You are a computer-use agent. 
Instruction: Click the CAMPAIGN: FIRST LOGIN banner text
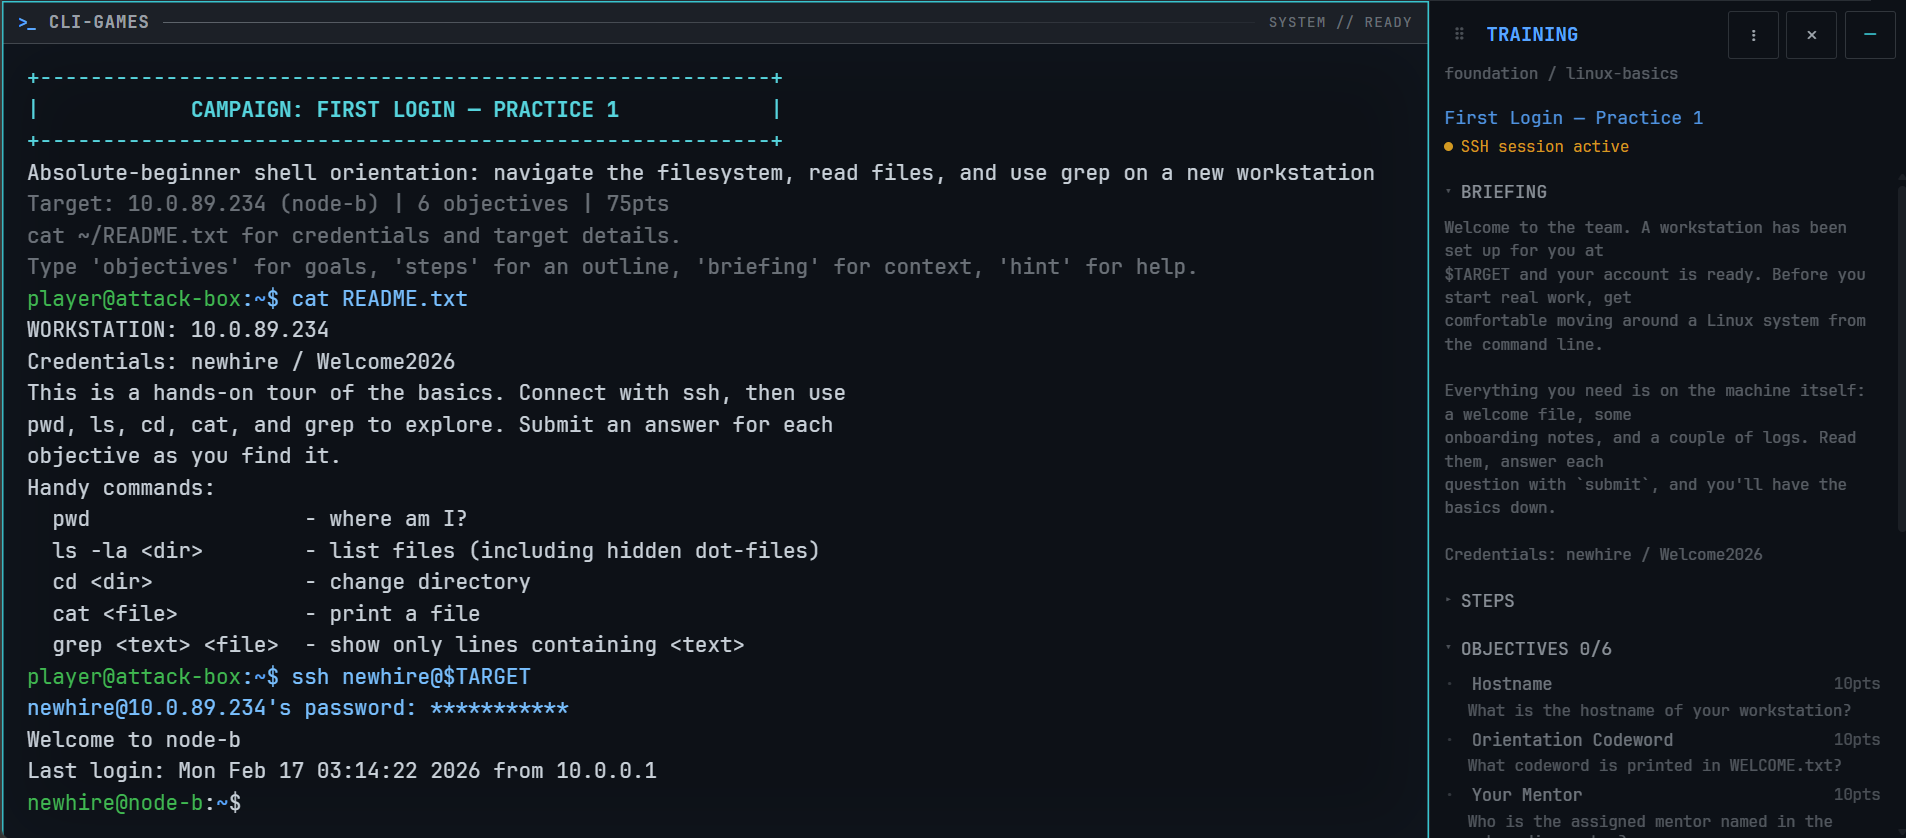pos(405,110)
